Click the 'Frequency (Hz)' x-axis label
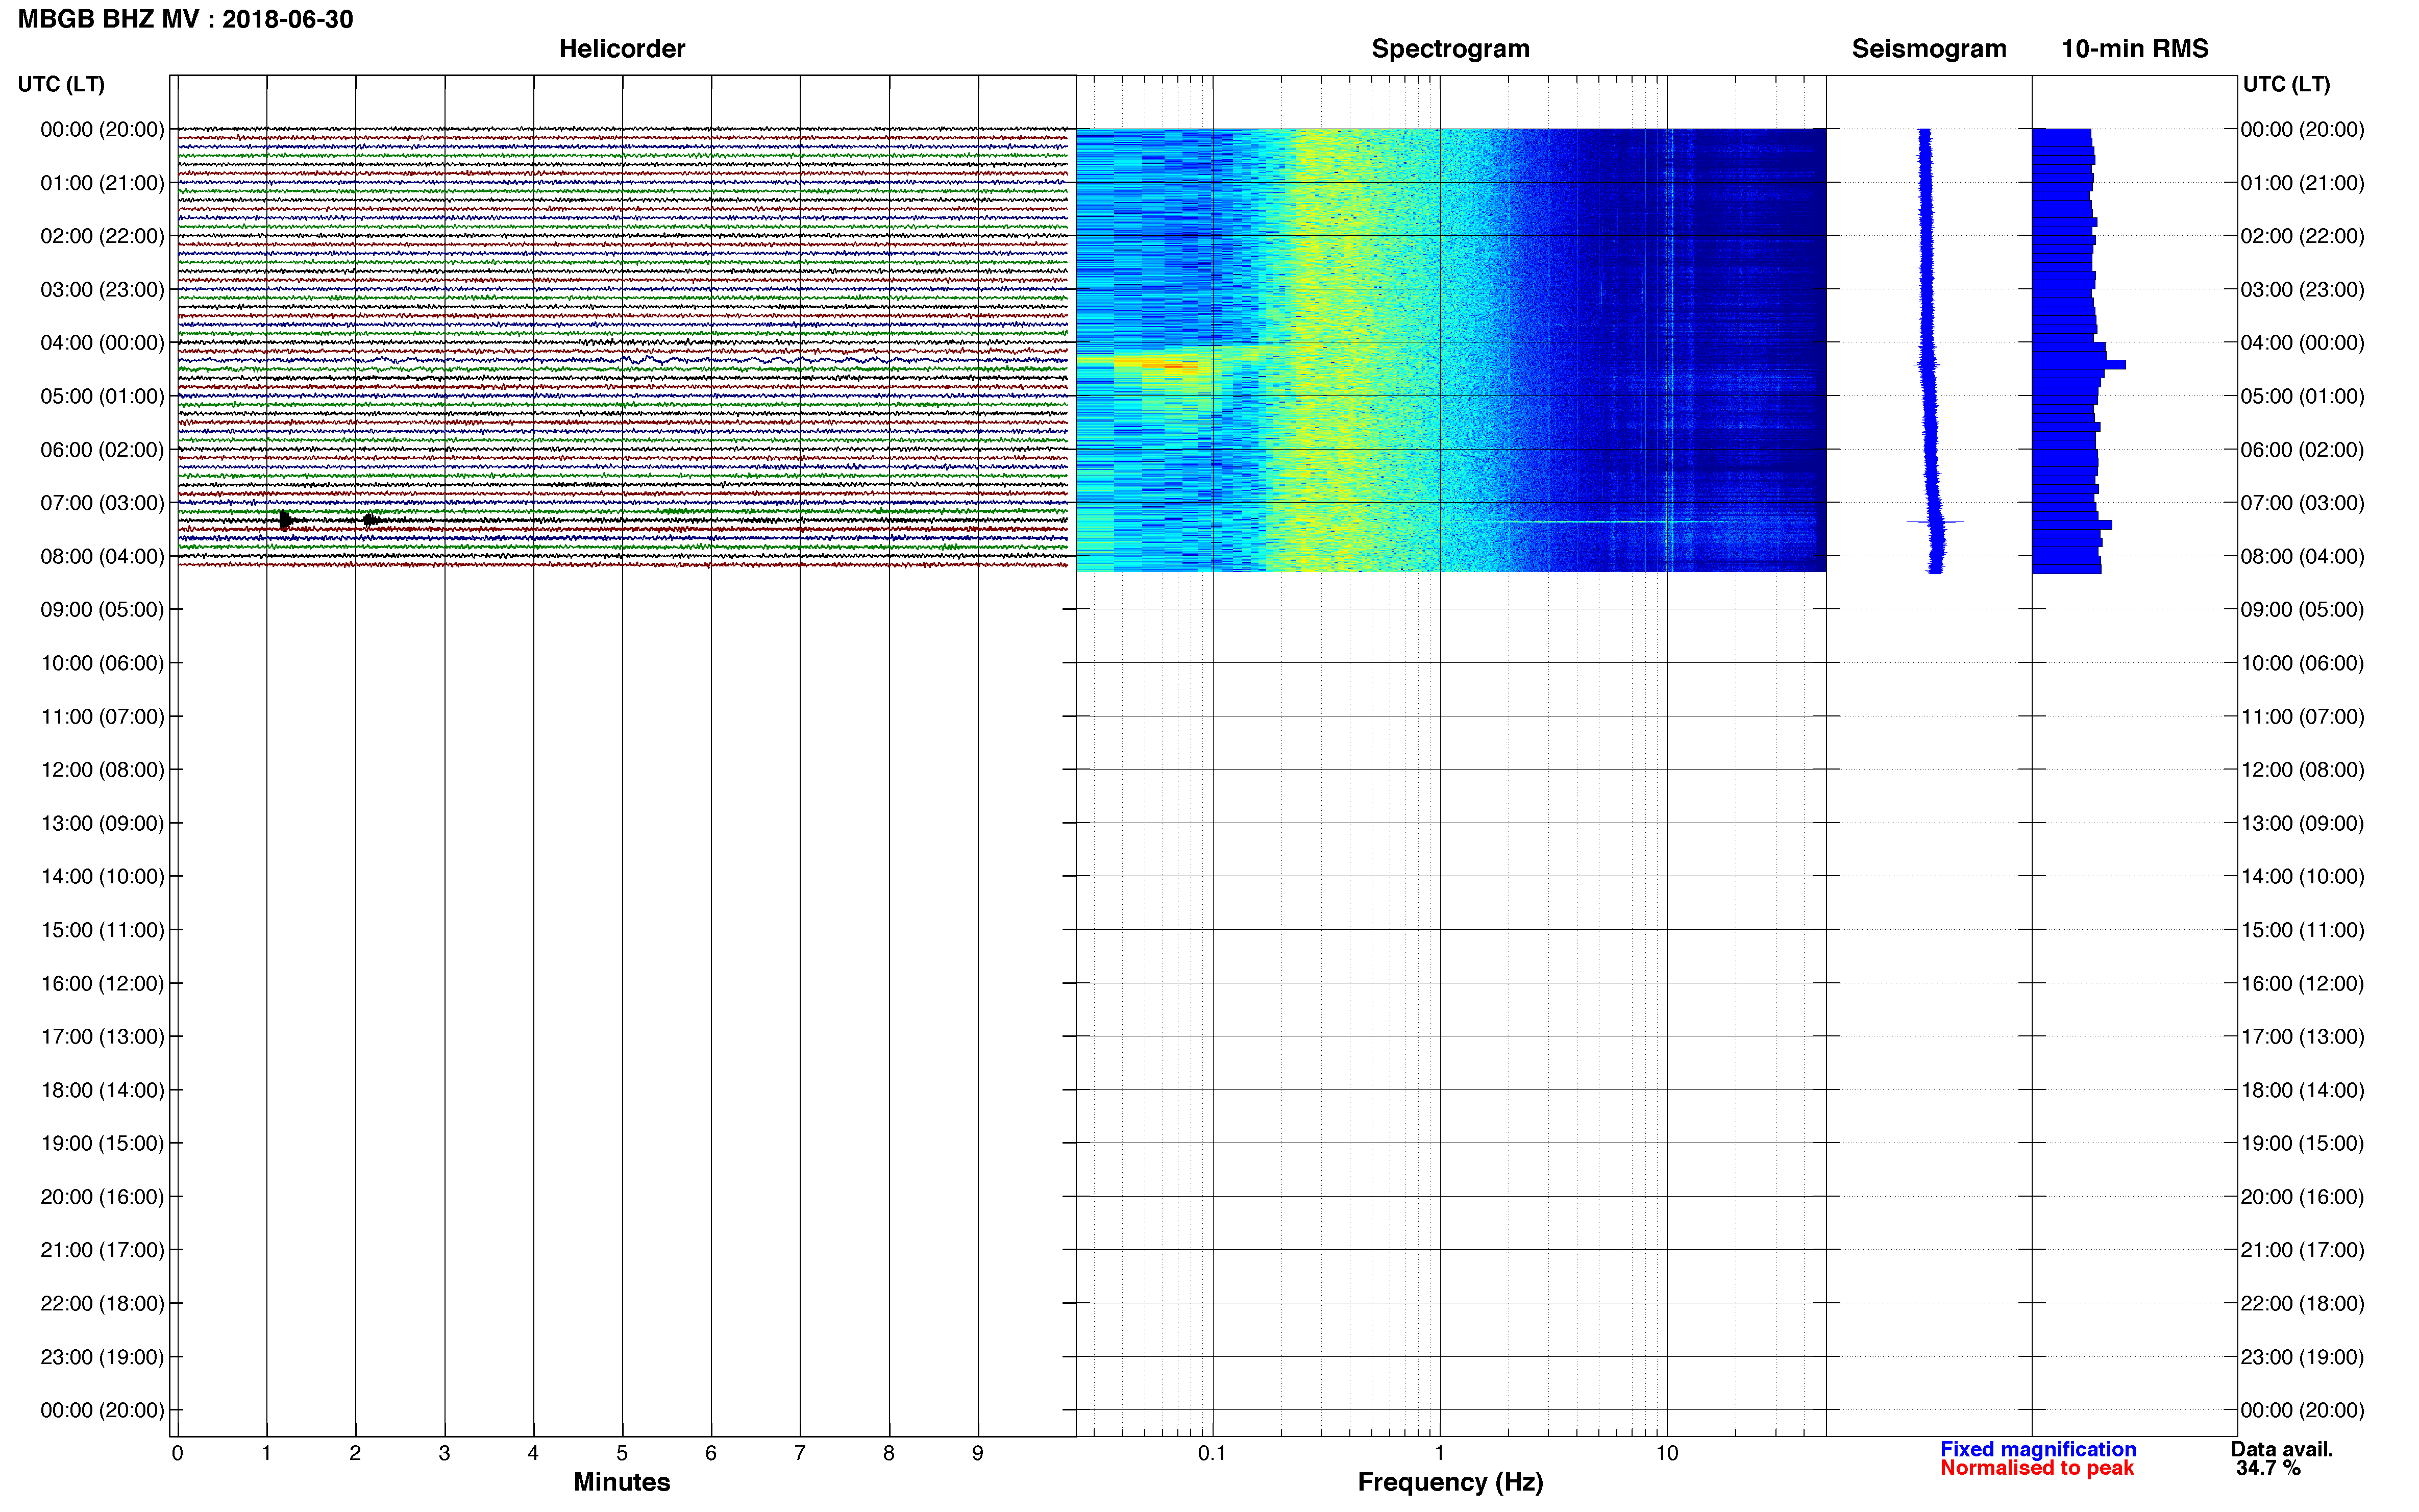The width and height of the screenshot is (2419, 1512). pyautogui.click(x=1450, y=1482)
